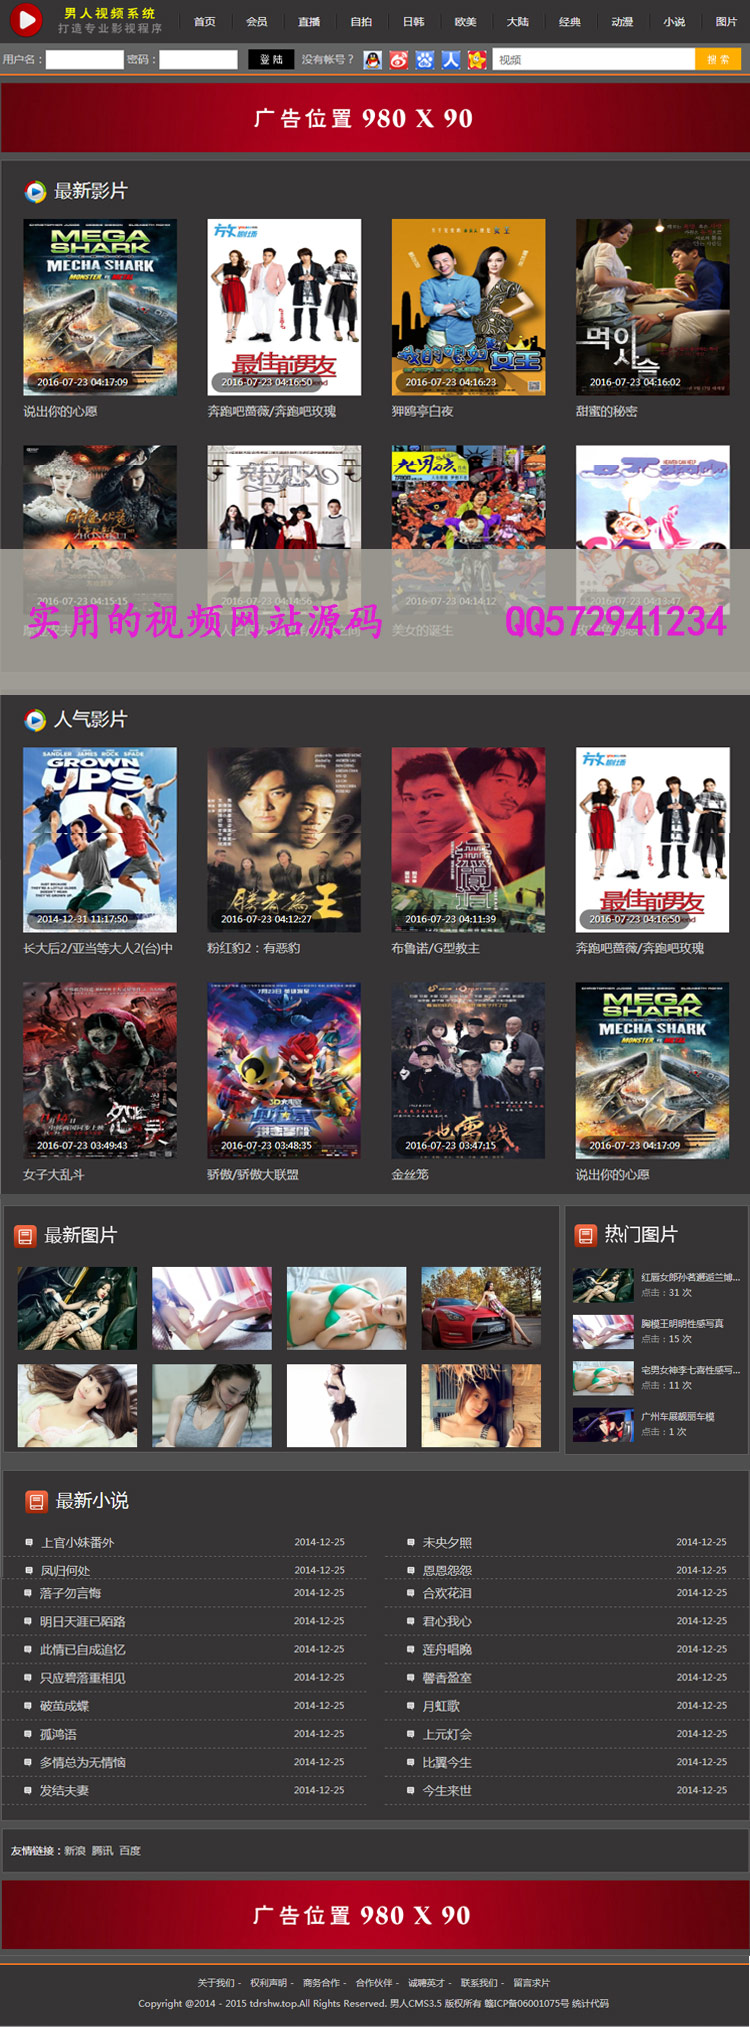Open the novel 明日天涯已陌路

(x=83, y=1621)
